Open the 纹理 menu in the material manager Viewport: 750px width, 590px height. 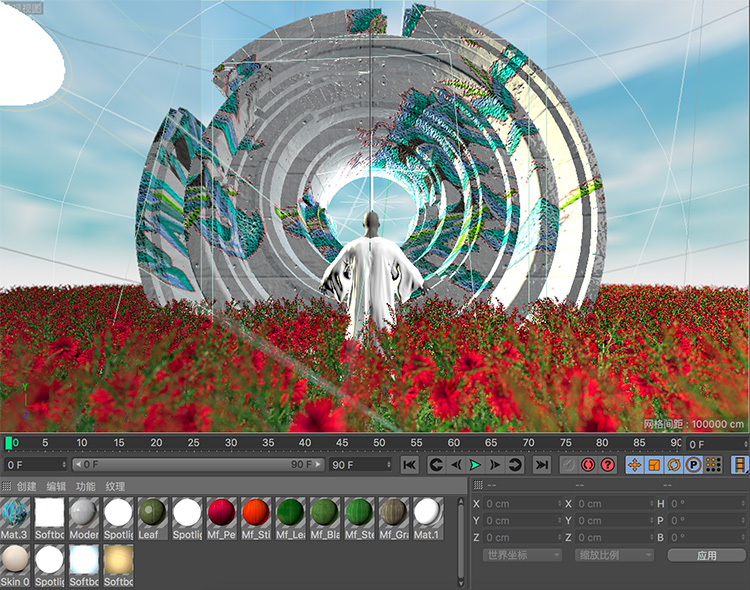pyautogui.click(x=116, y=486)
